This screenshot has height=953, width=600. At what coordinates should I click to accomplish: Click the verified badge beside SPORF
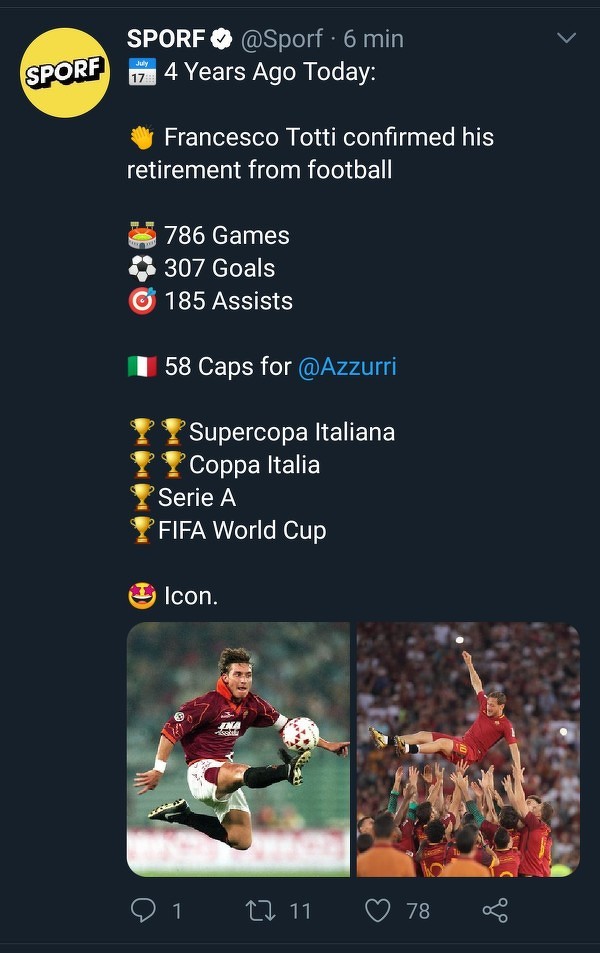(x=223, y=39)
